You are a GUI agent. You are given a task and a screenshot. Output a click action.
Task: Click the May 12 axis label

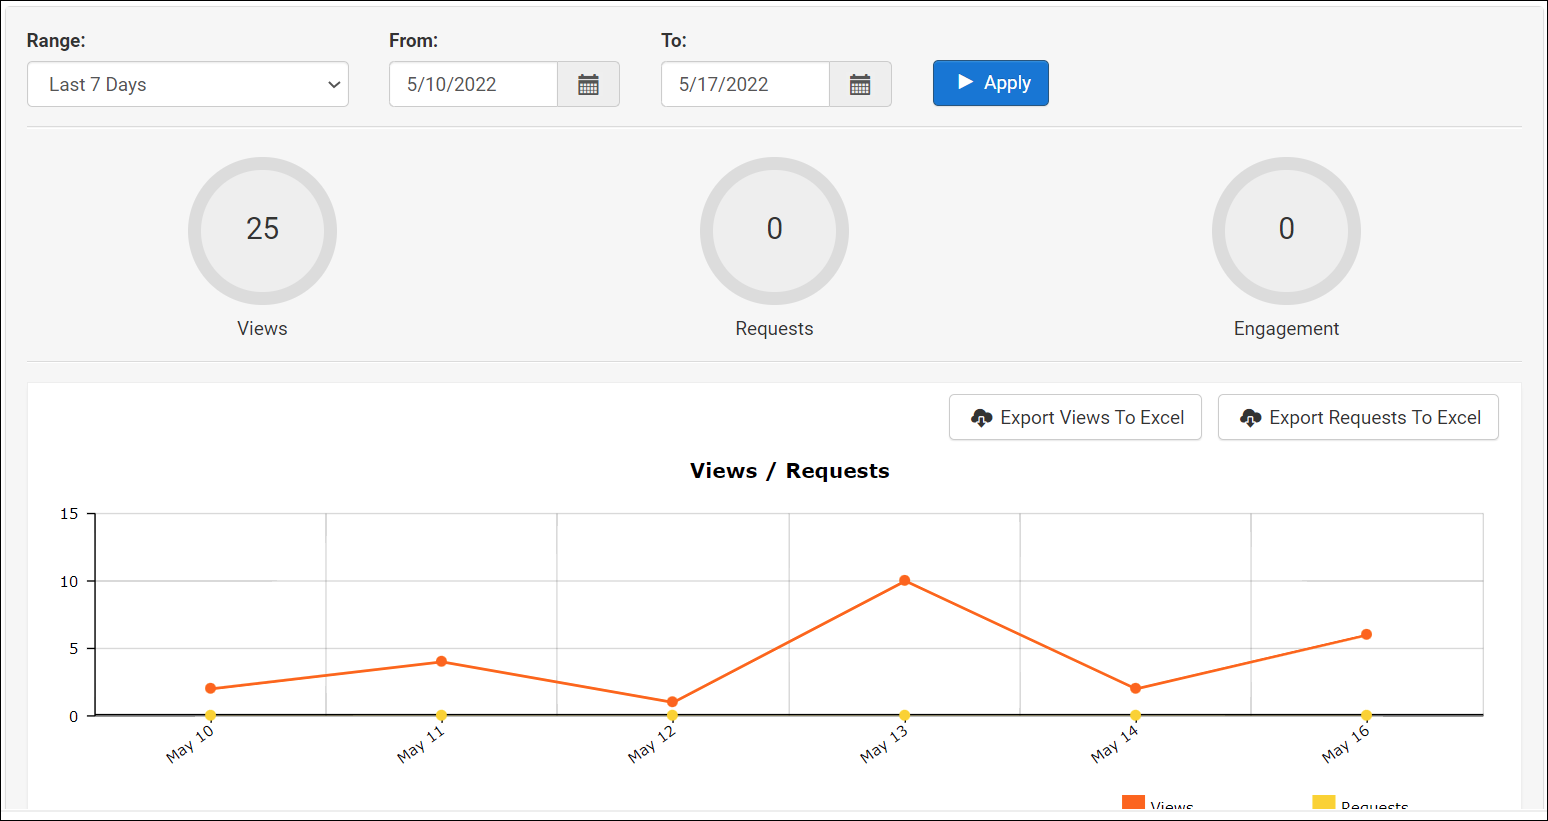click(652, 744)
